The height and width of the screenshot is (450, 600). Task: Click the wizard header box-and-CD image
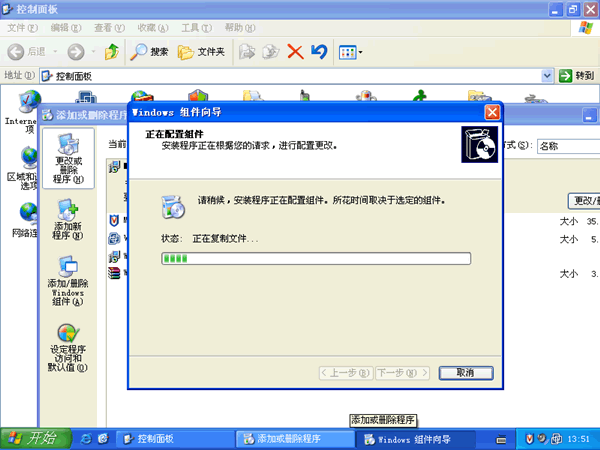point(479,144)
